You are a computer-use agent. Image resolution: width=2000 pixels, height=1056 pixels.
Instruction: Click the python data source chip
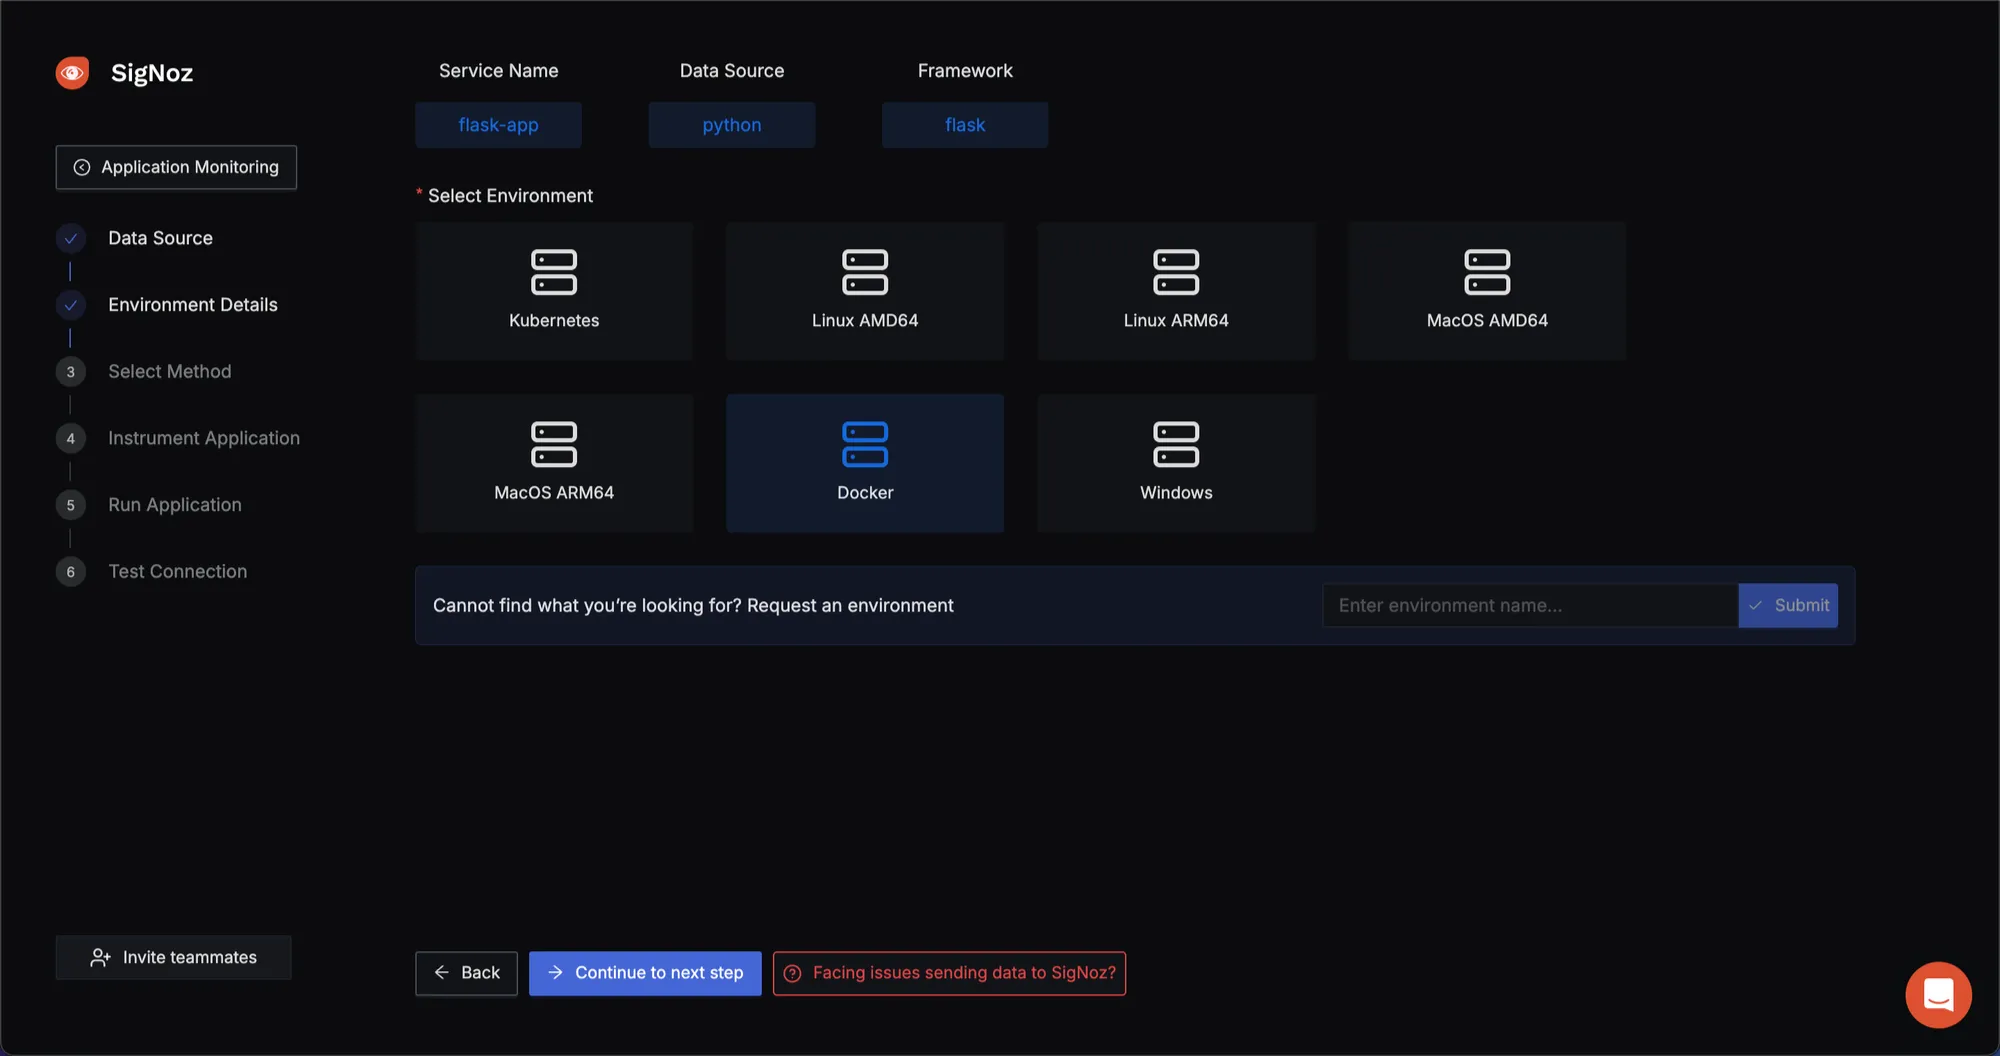[x=732, y=125]
